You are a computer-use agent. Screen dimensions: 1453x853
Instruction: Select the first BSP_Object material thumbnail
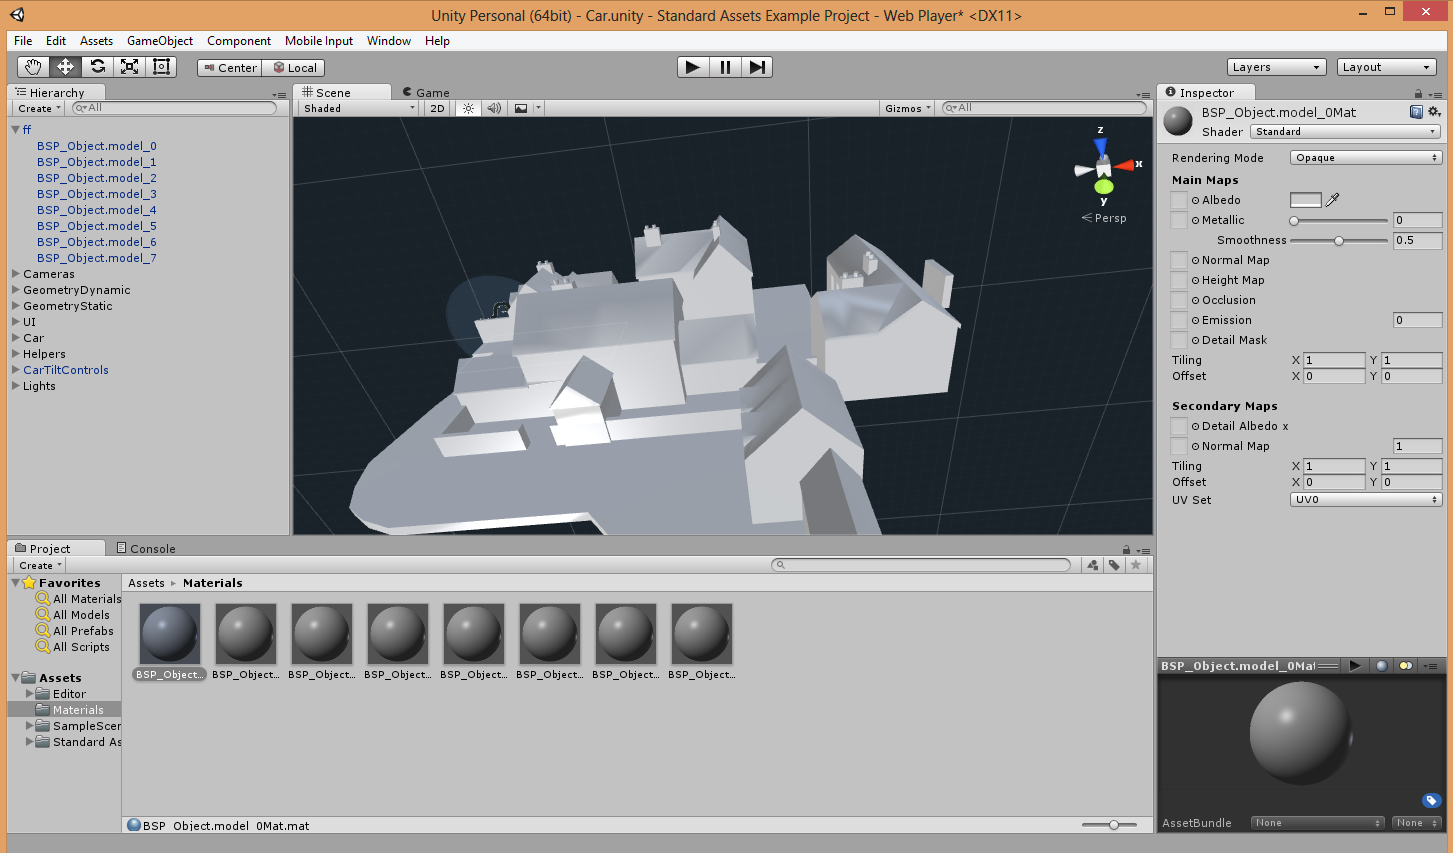tap(170, 634)
